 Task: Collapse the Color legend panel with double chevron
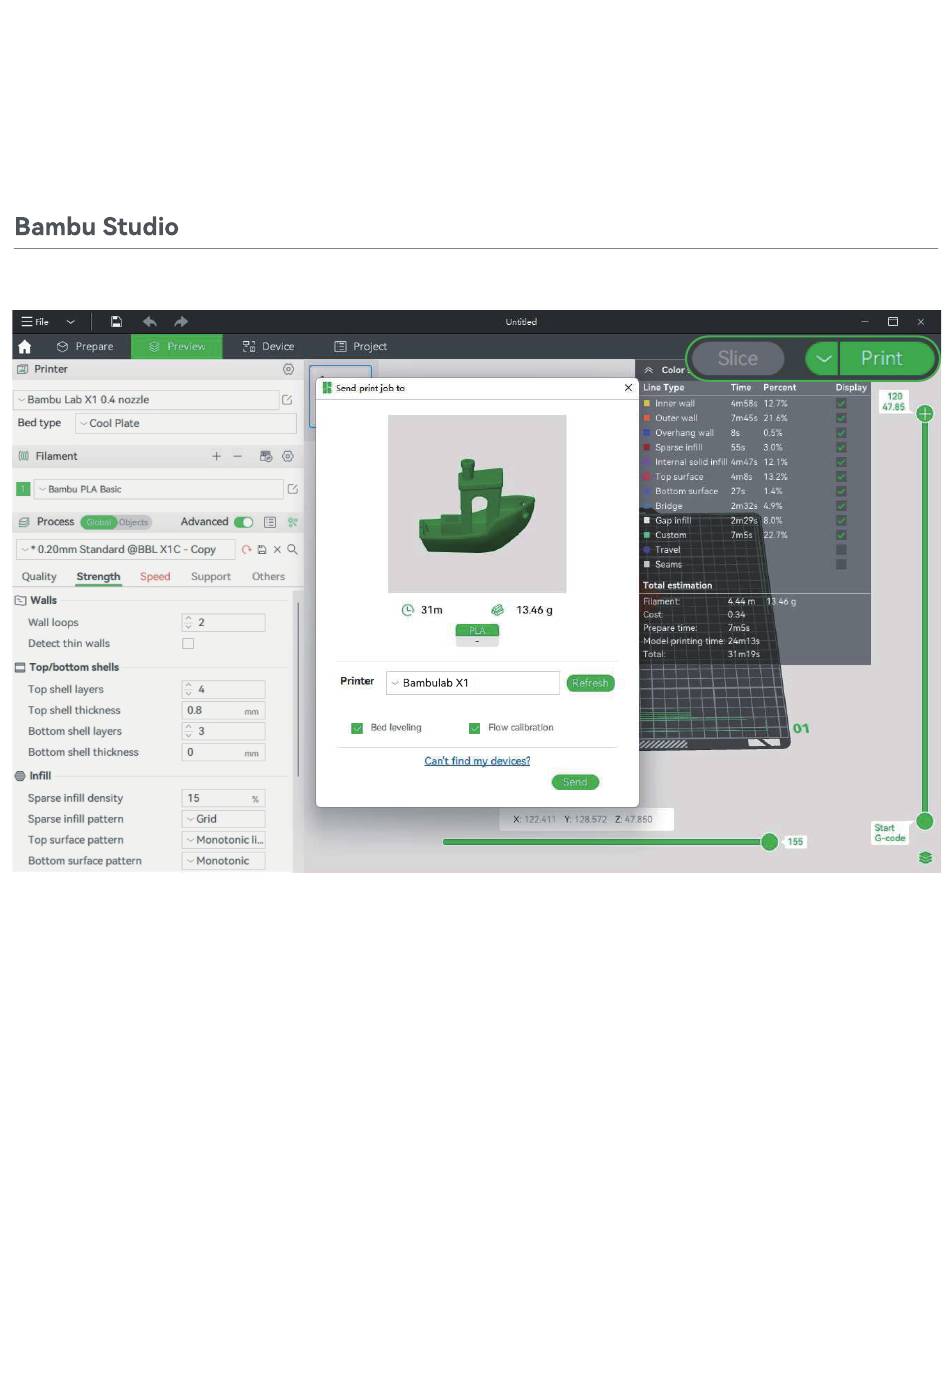click(649, 370)
